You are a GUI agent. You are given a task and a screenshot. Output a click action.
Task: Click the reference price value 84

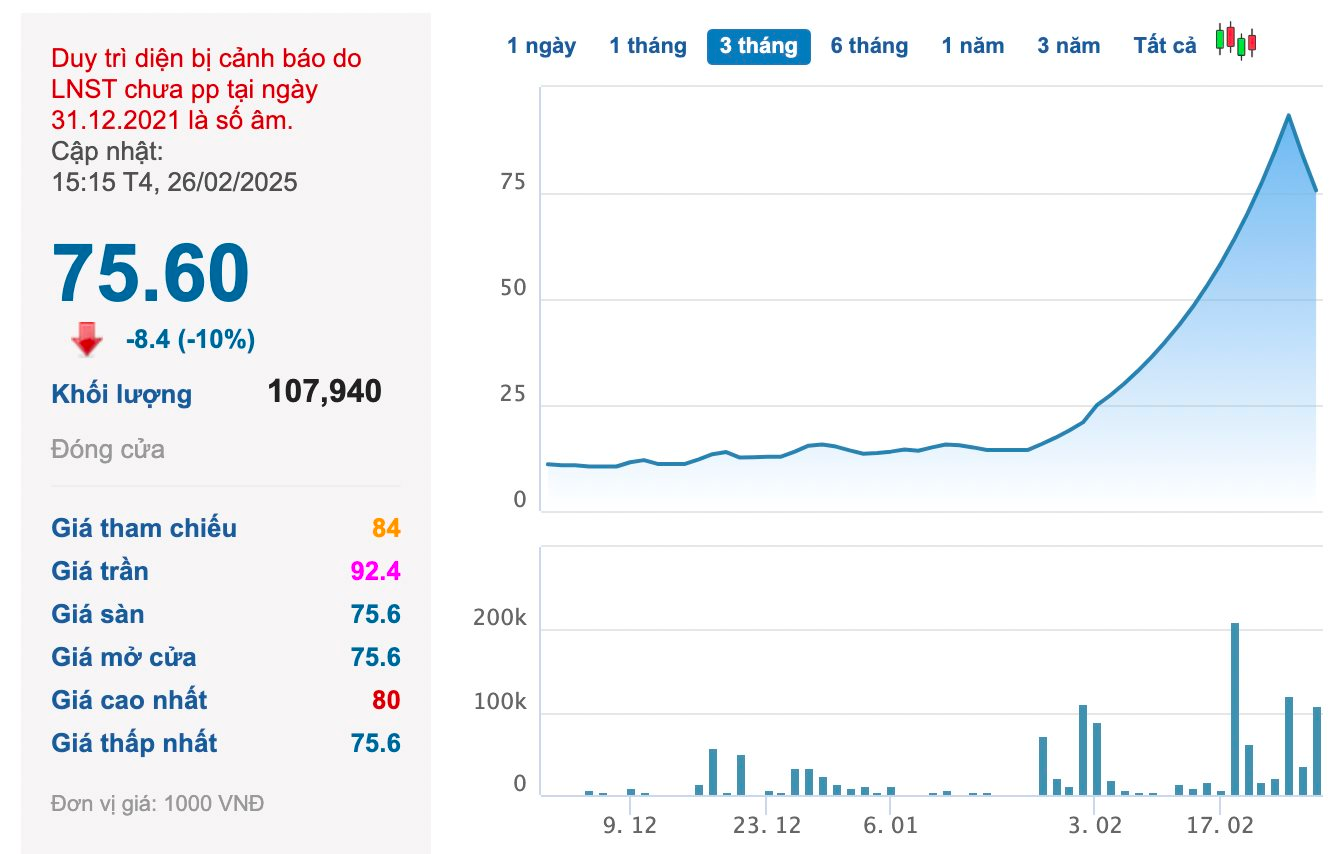385,528
